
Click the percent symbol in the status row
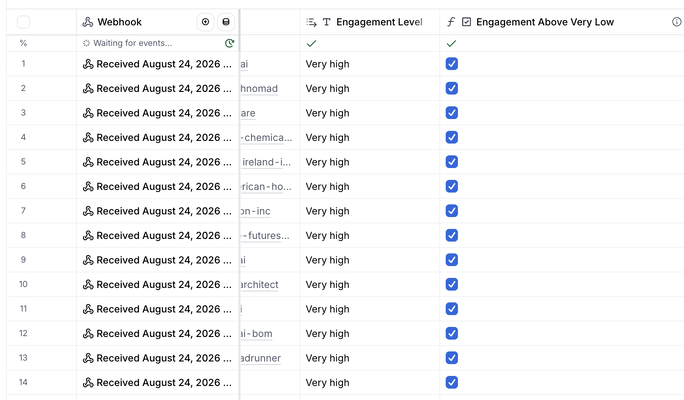(23, 43)
